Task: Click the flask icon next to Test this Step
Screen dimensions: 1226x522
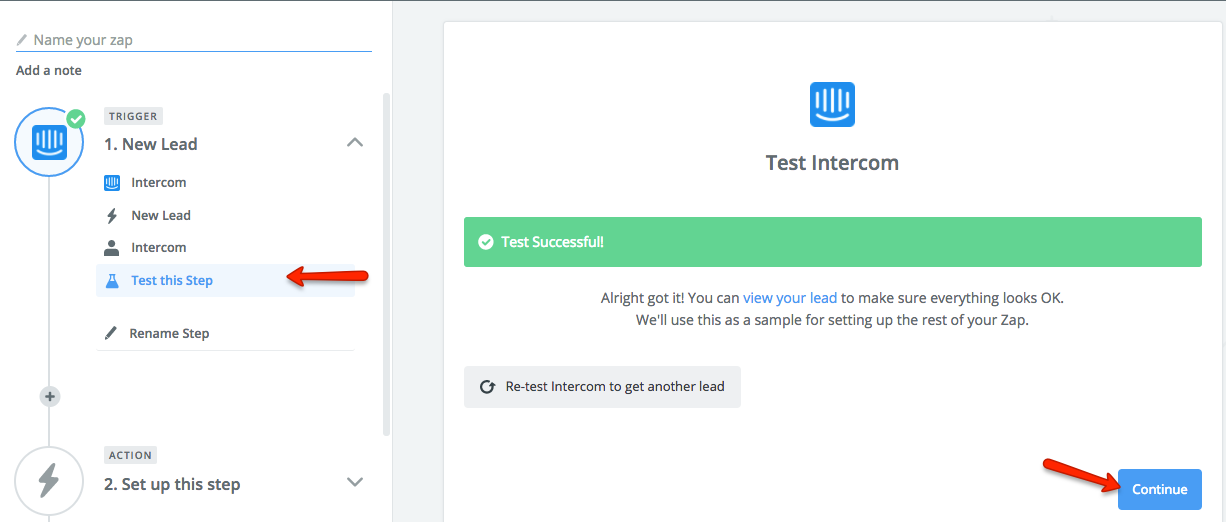Action: [112, 280]
